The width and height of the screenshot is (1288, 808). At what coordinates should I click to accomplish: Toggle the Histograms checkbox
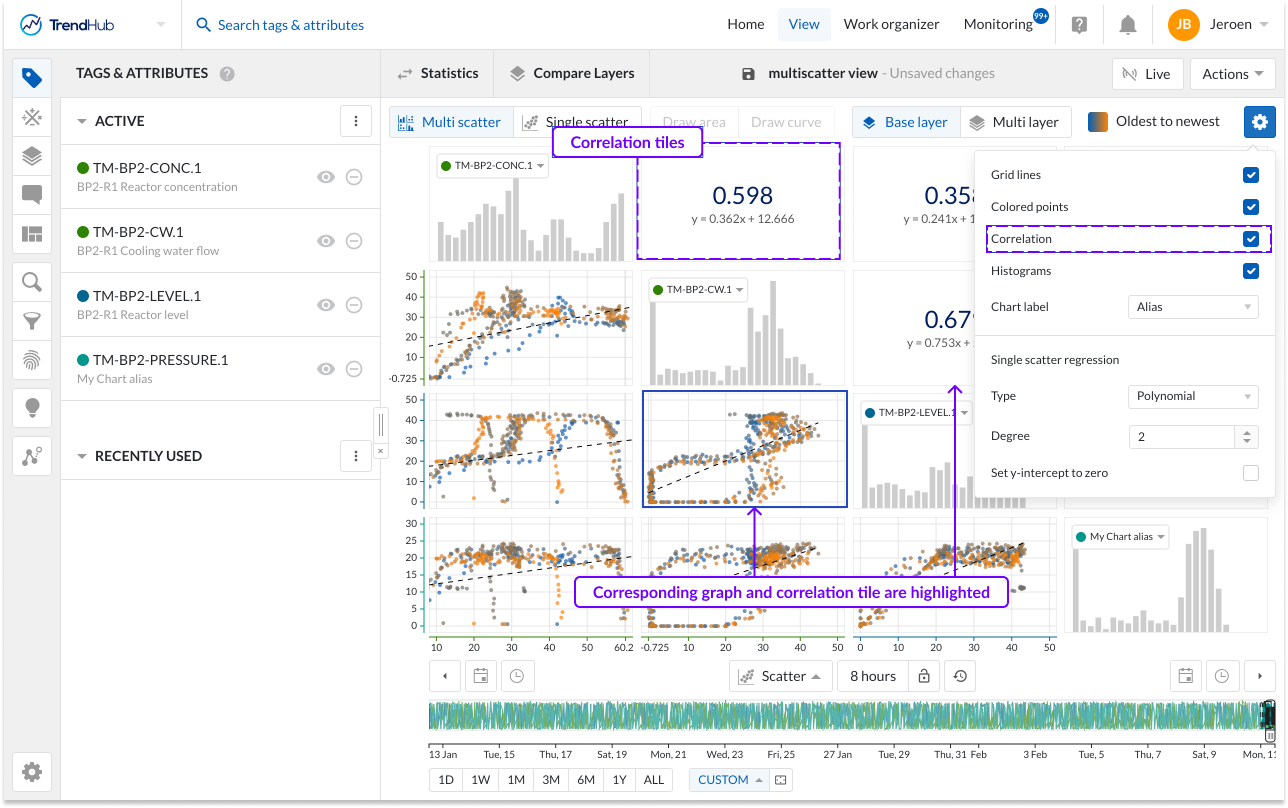(1250, 271)
